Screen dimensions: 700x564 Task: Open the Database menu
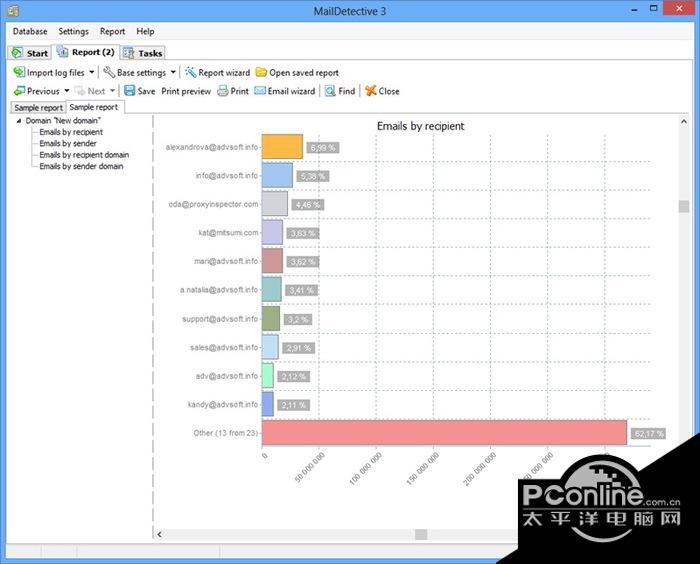[30, 31]
